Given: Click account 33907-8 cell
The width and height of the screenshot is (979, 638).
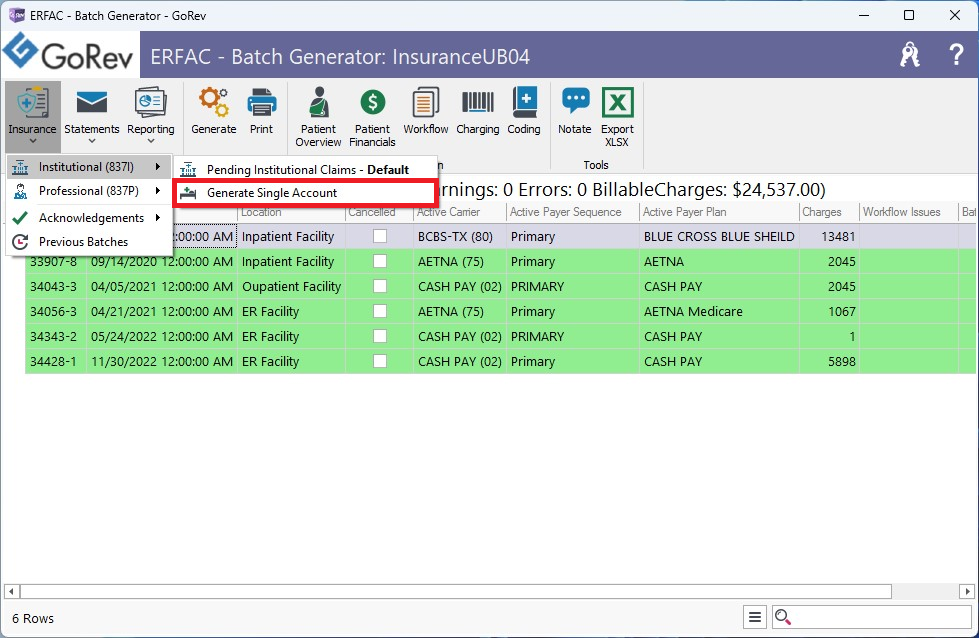Looking at the screenshot, I should pyautogui.click(x=54, y=261).
